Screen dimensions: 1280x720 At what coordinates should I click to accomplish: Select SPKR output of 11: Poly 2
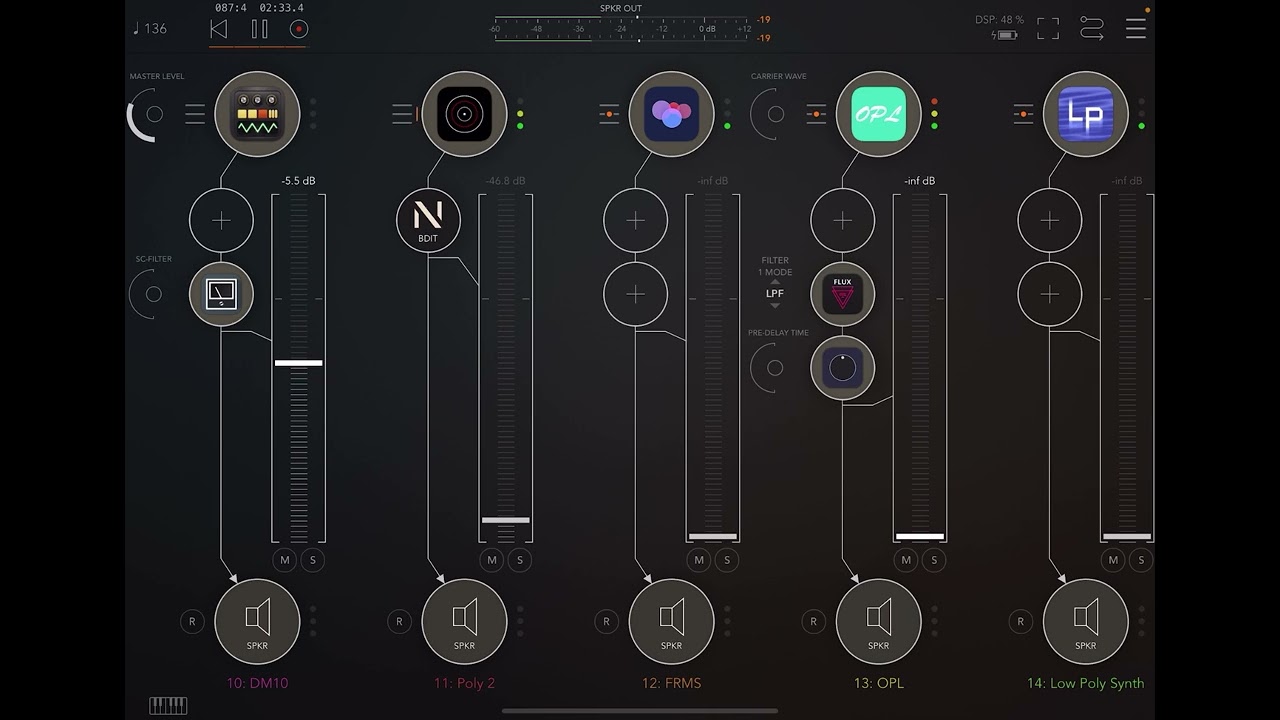coord(464,621)
